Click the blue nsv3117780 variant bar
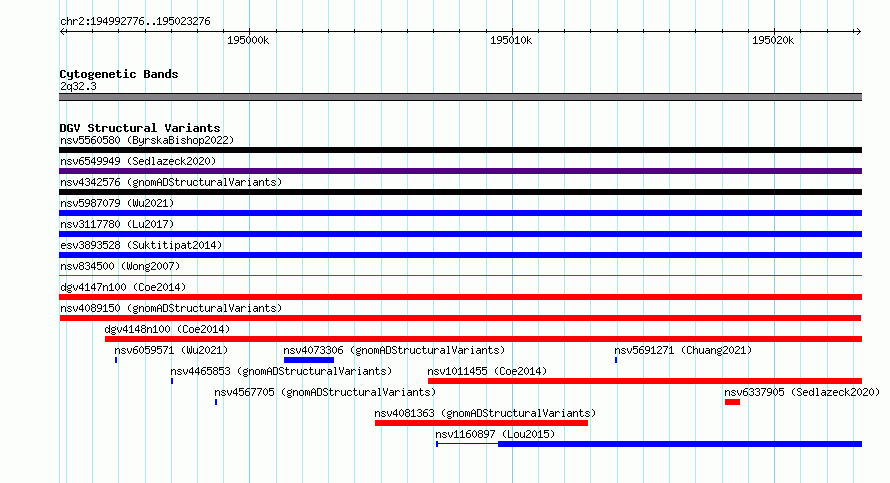 pyautogui.click(x=460, y=234)
